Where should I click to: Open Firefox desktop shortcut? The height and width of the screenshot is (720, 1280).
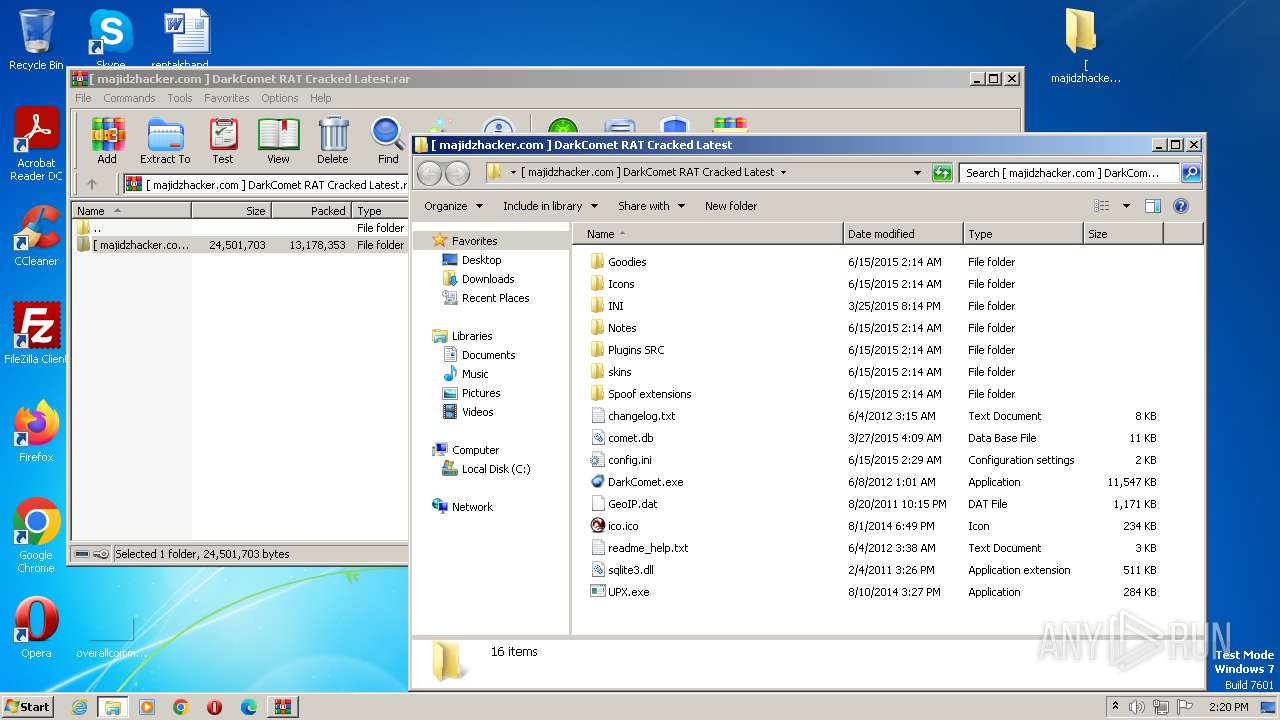tap(36, 431)
